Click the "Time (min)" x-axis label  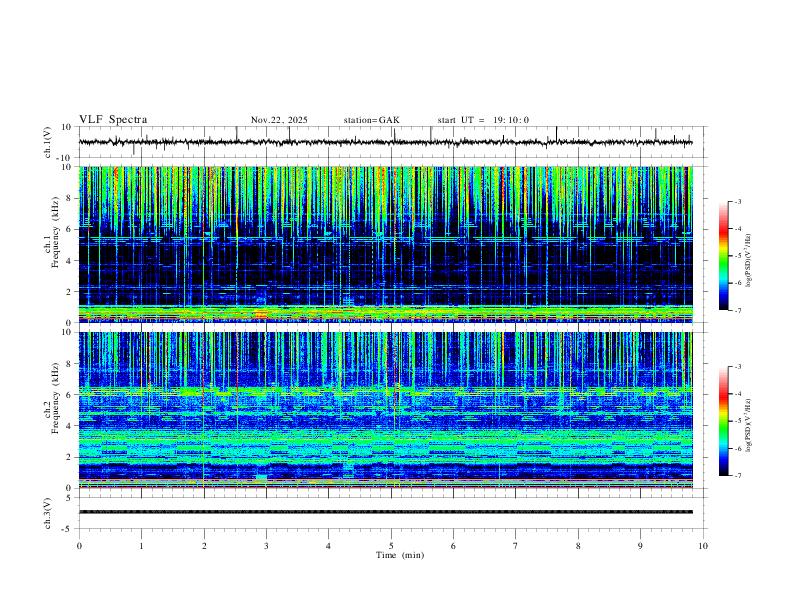pyautogui.click(x=400, y=555)
